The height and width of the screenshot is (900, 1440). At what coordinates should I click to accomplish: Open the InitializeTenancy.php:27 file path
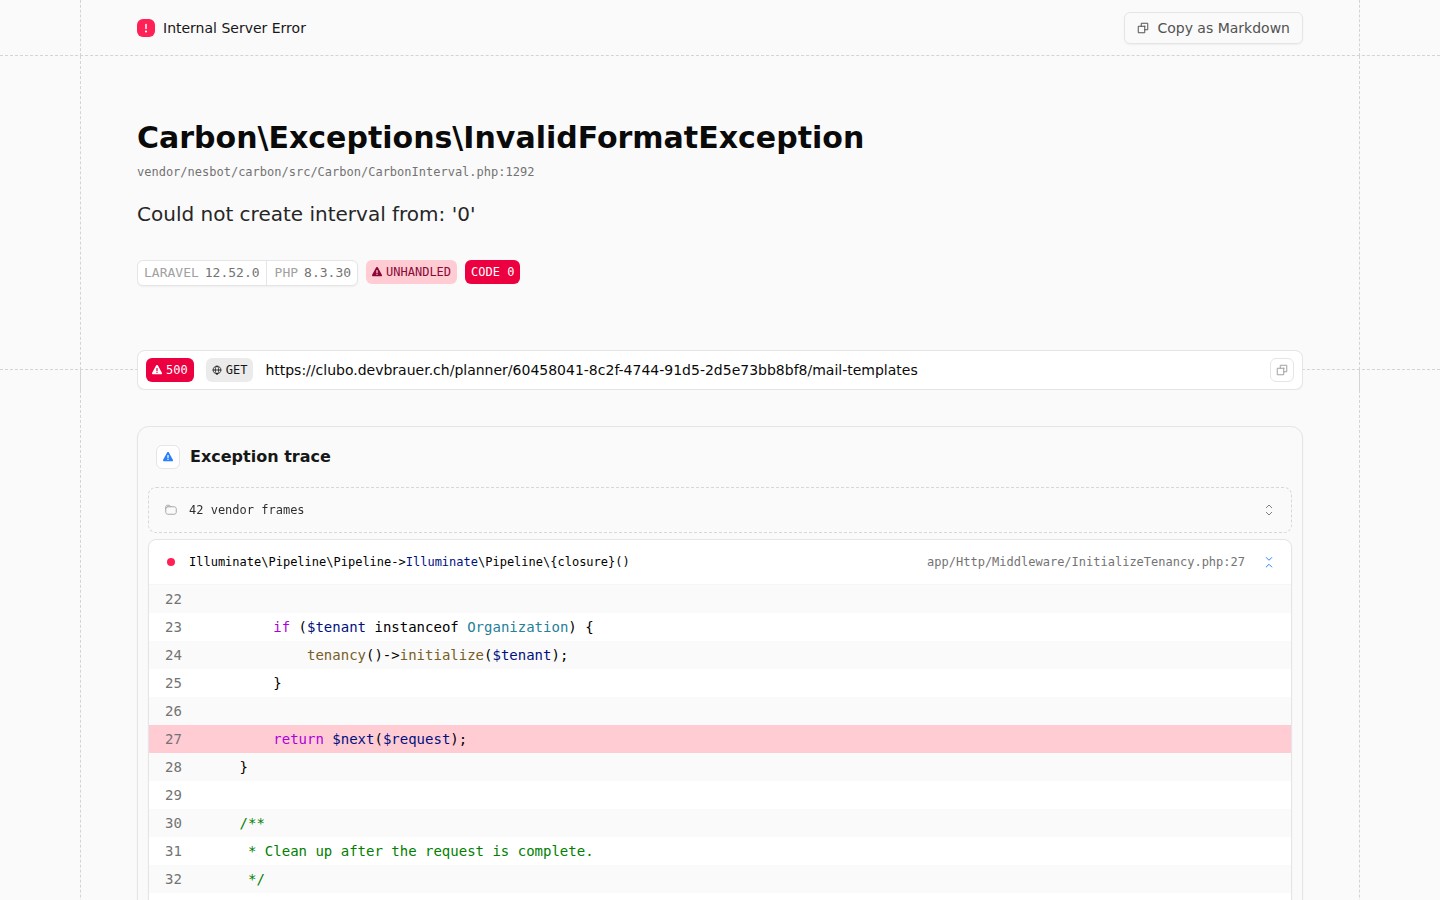pyautogui.click(x=1085, y=562)
